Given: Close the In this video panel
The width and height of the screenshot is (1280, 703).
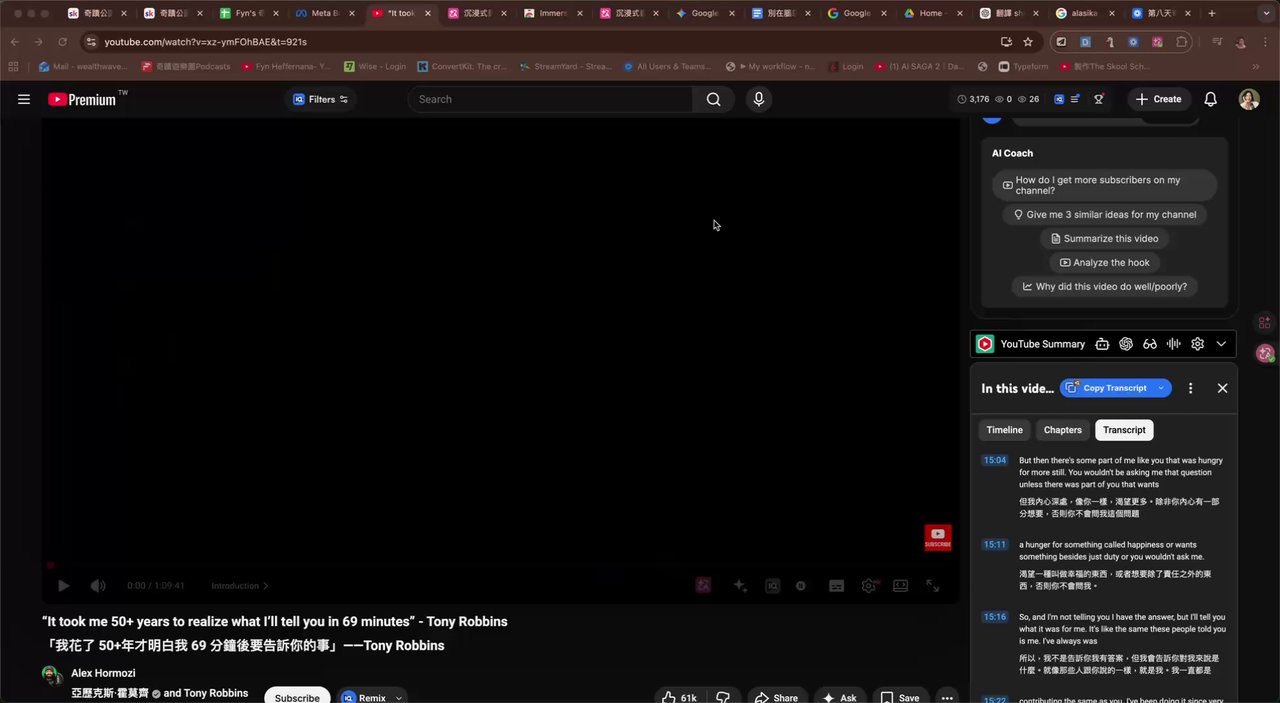Looking at the screenshot, I should (x=1222, y=388).
